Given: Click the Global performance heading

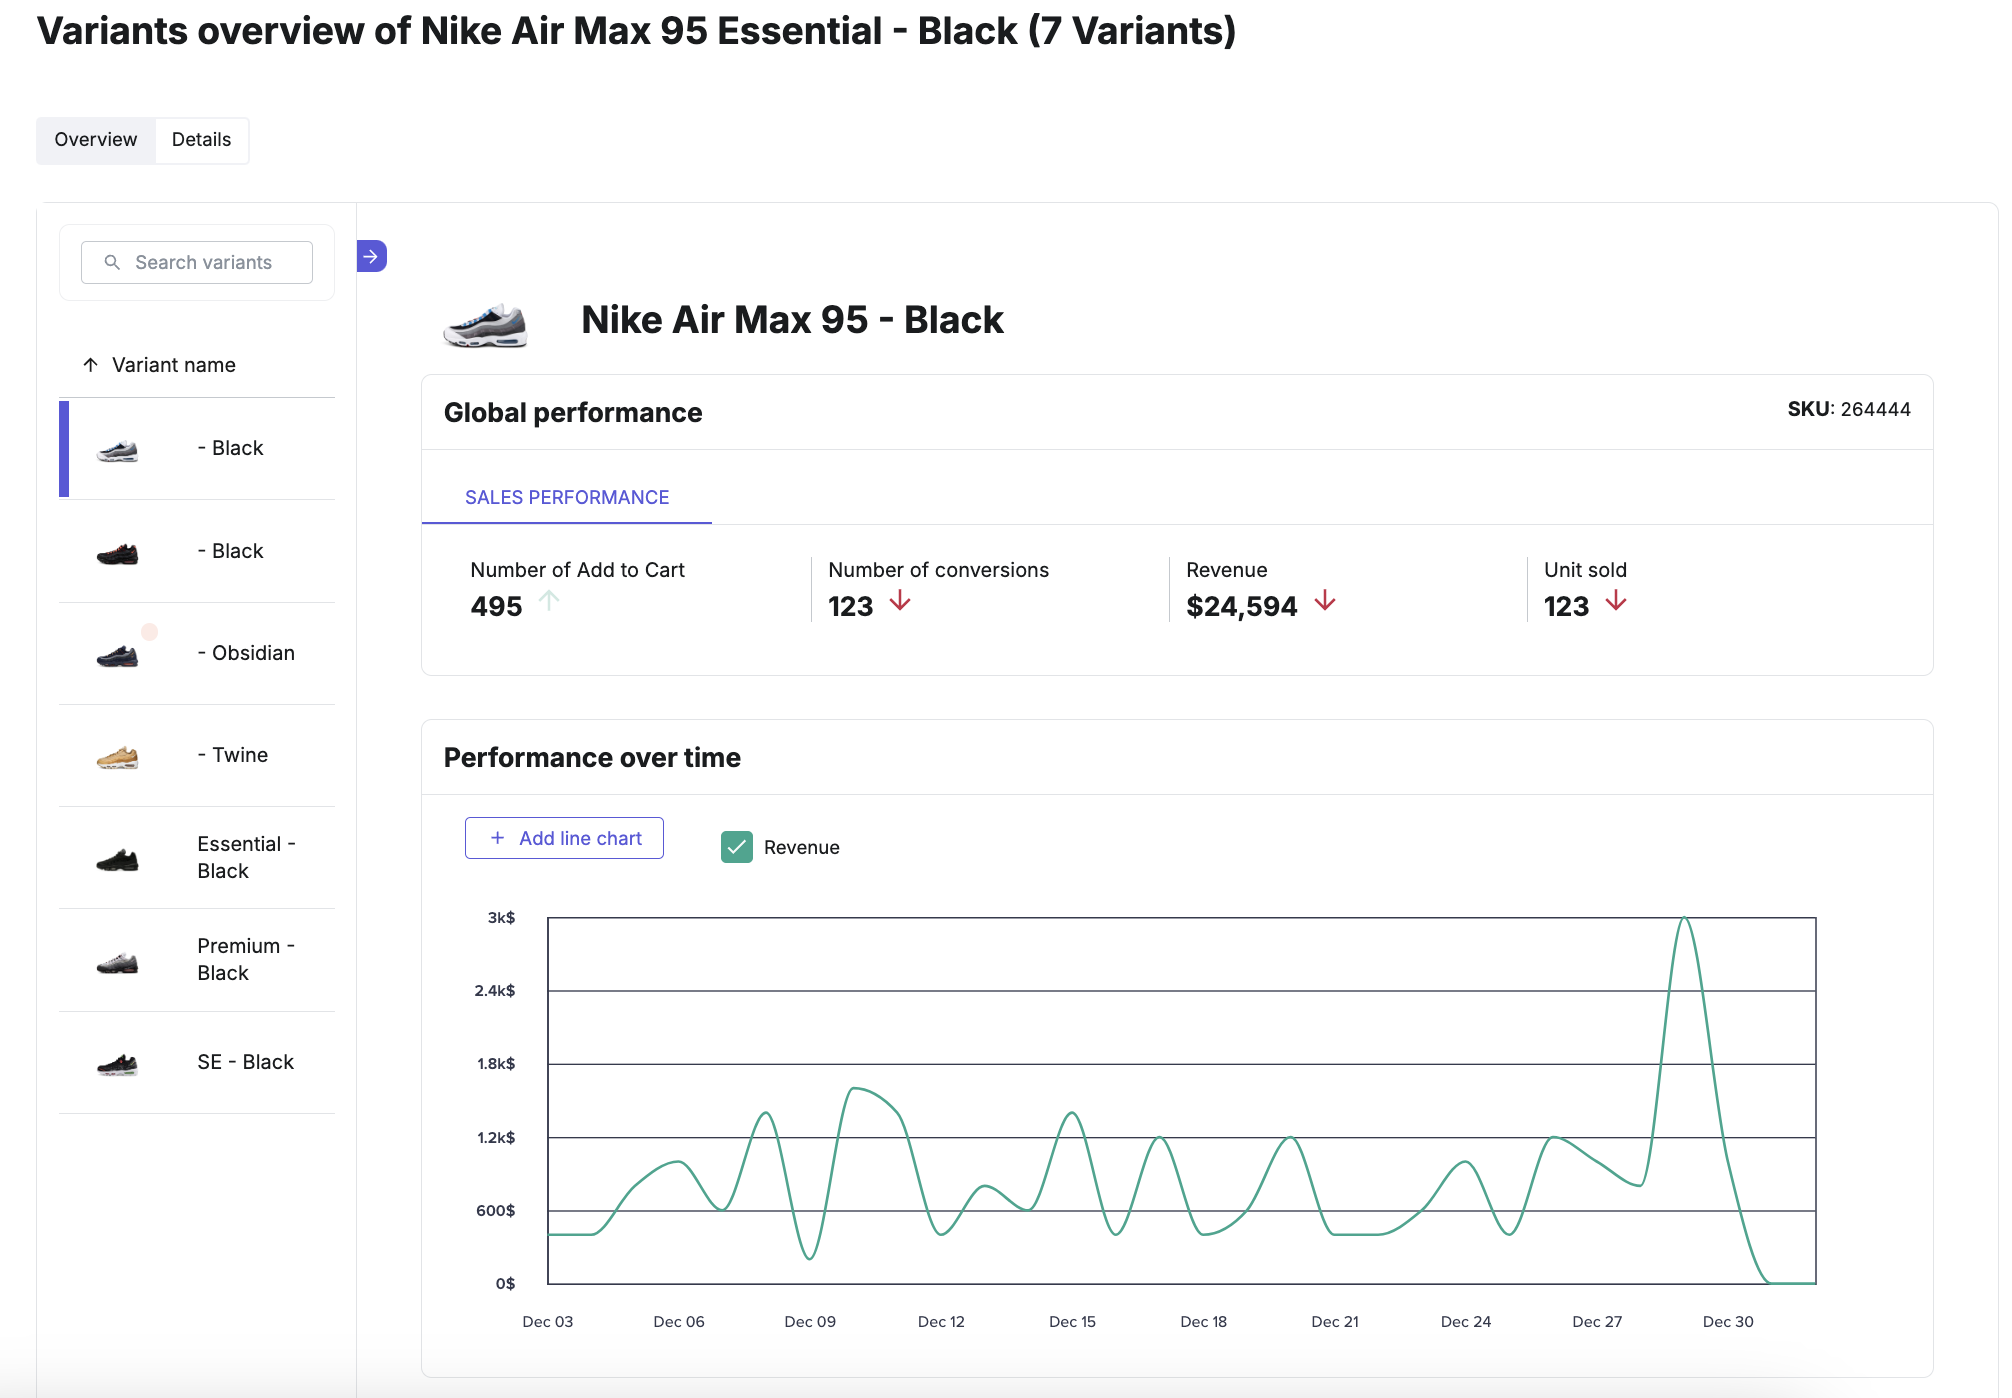Looking at the screenshot, I should tap(573, 412).
